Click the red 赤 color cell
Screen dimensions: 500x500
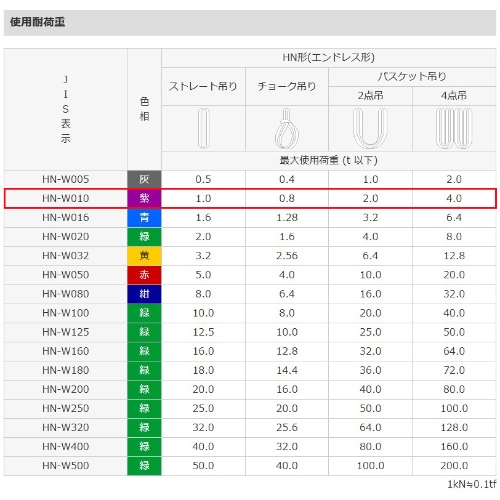[144, 275]
